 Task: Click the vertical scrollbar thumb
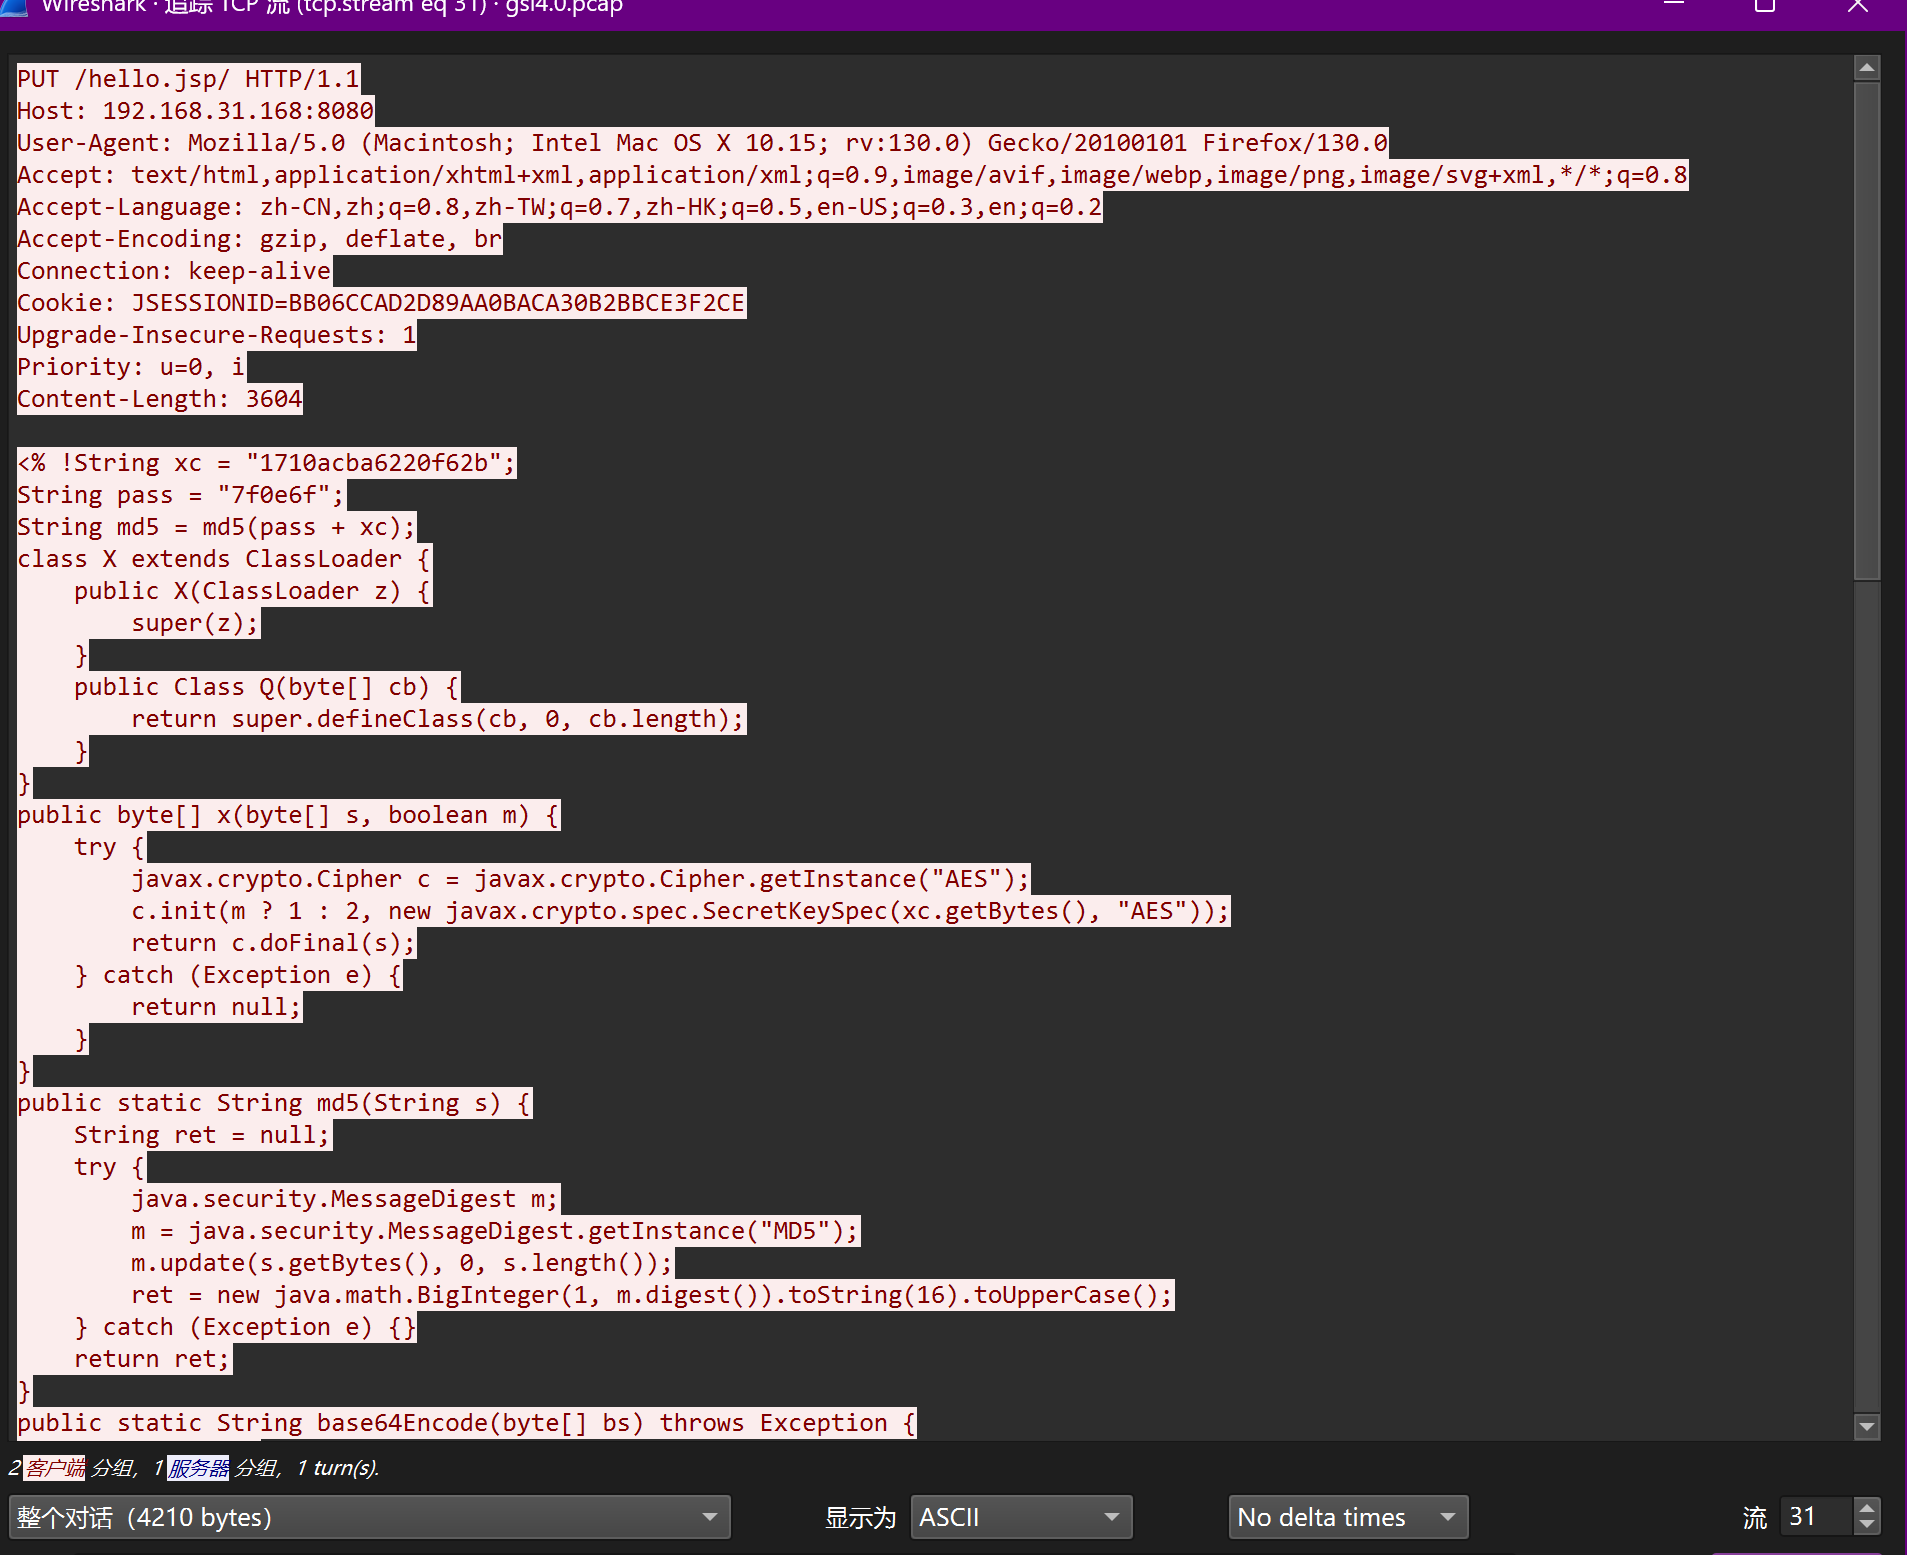pyautogui.click(x=1866, y=330)
